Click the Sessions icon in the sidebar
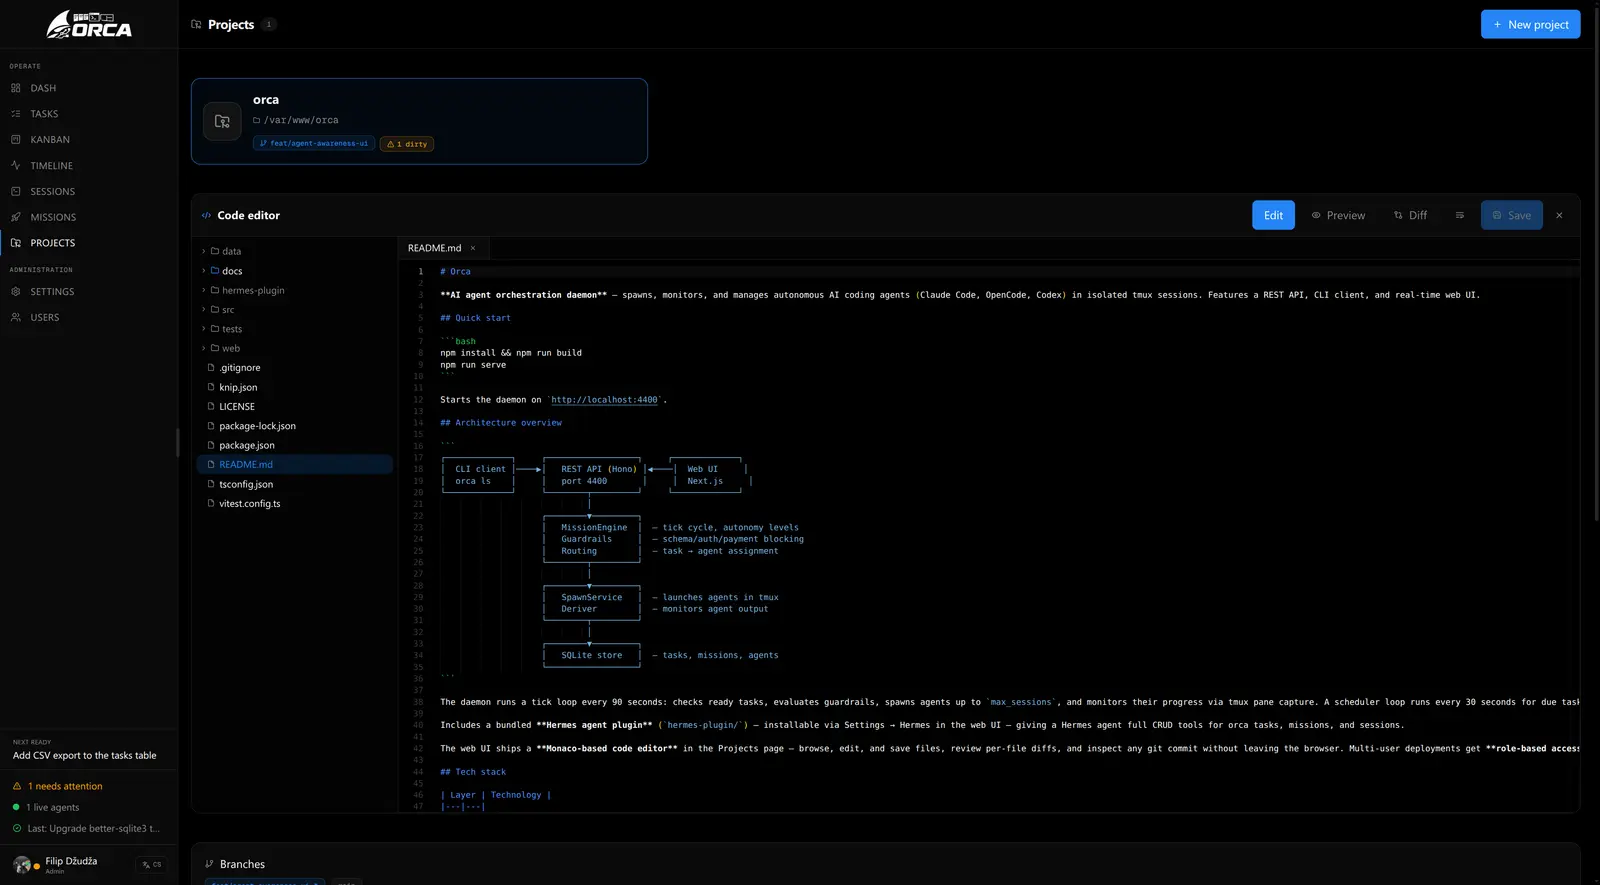This screenshot has width=1600, height=885. point(16,191)
